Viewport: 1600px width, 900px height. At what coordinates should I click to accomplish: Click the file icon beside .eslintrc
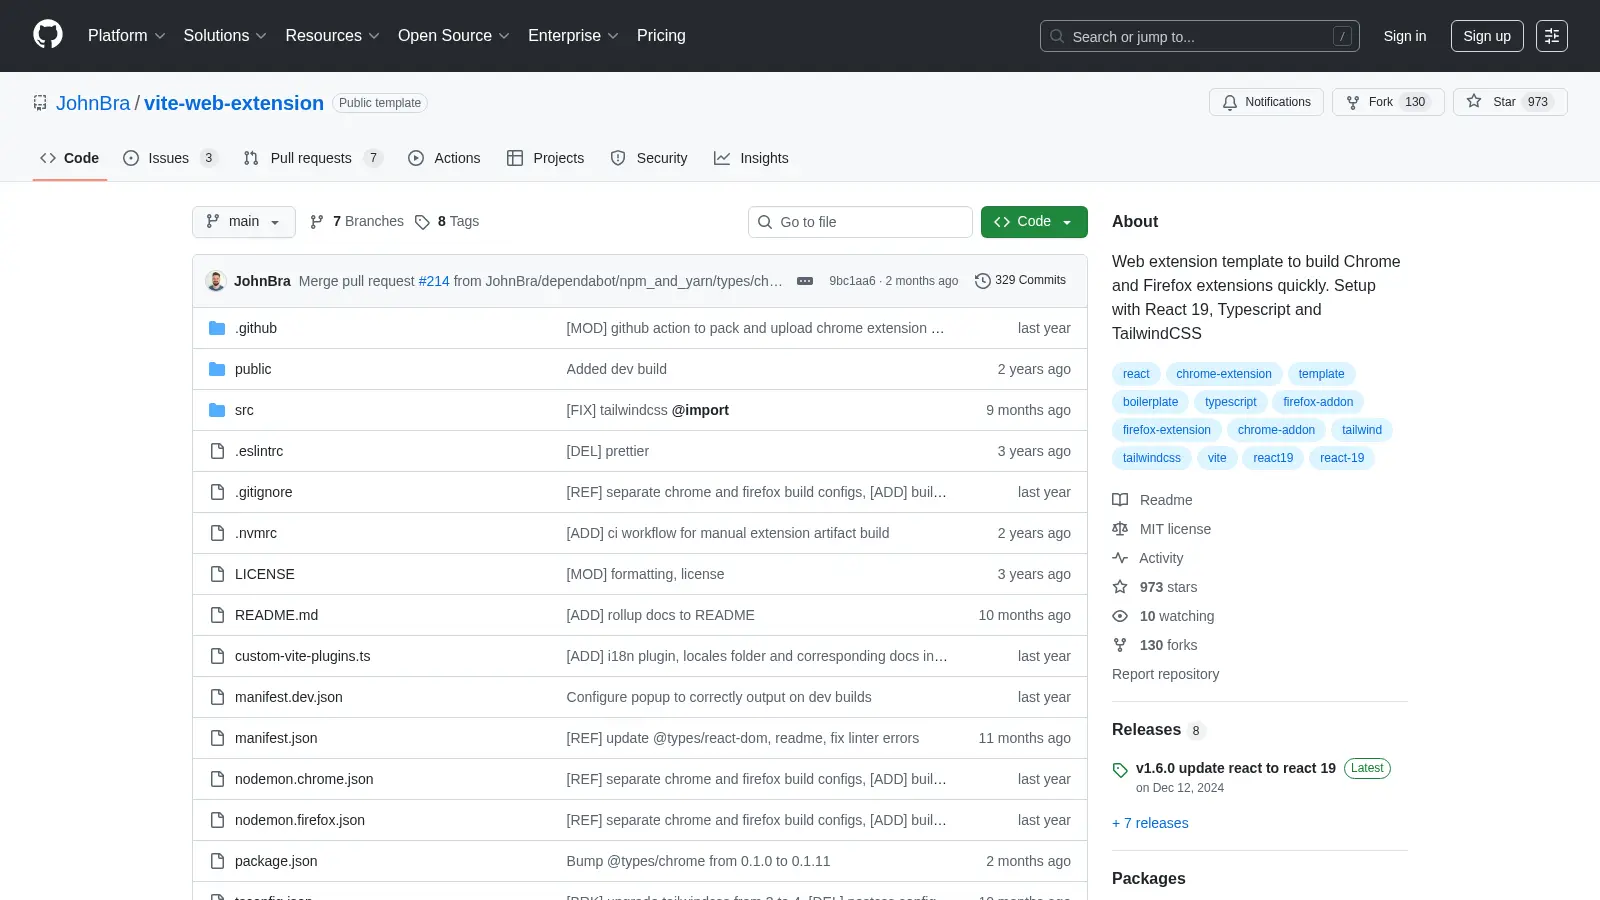tap(217, 451)
